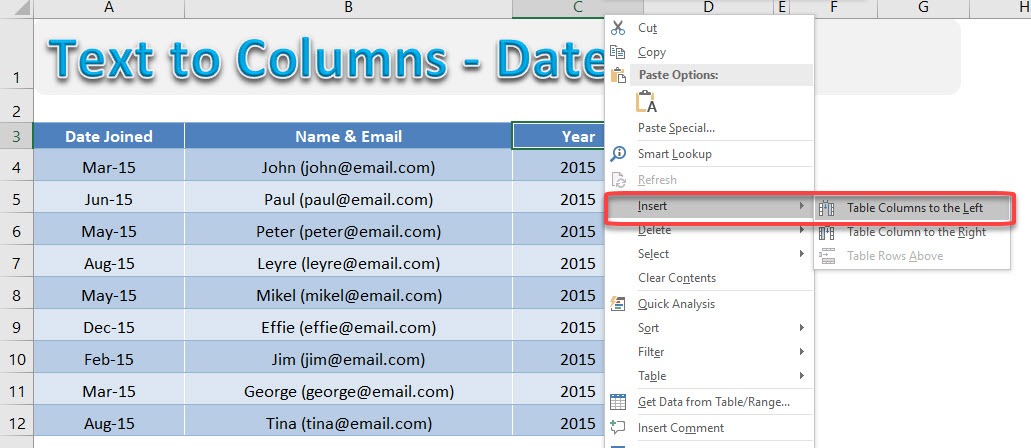Select row 12 header
Viewport: 1031px width, 448px height.
point(16,423)
